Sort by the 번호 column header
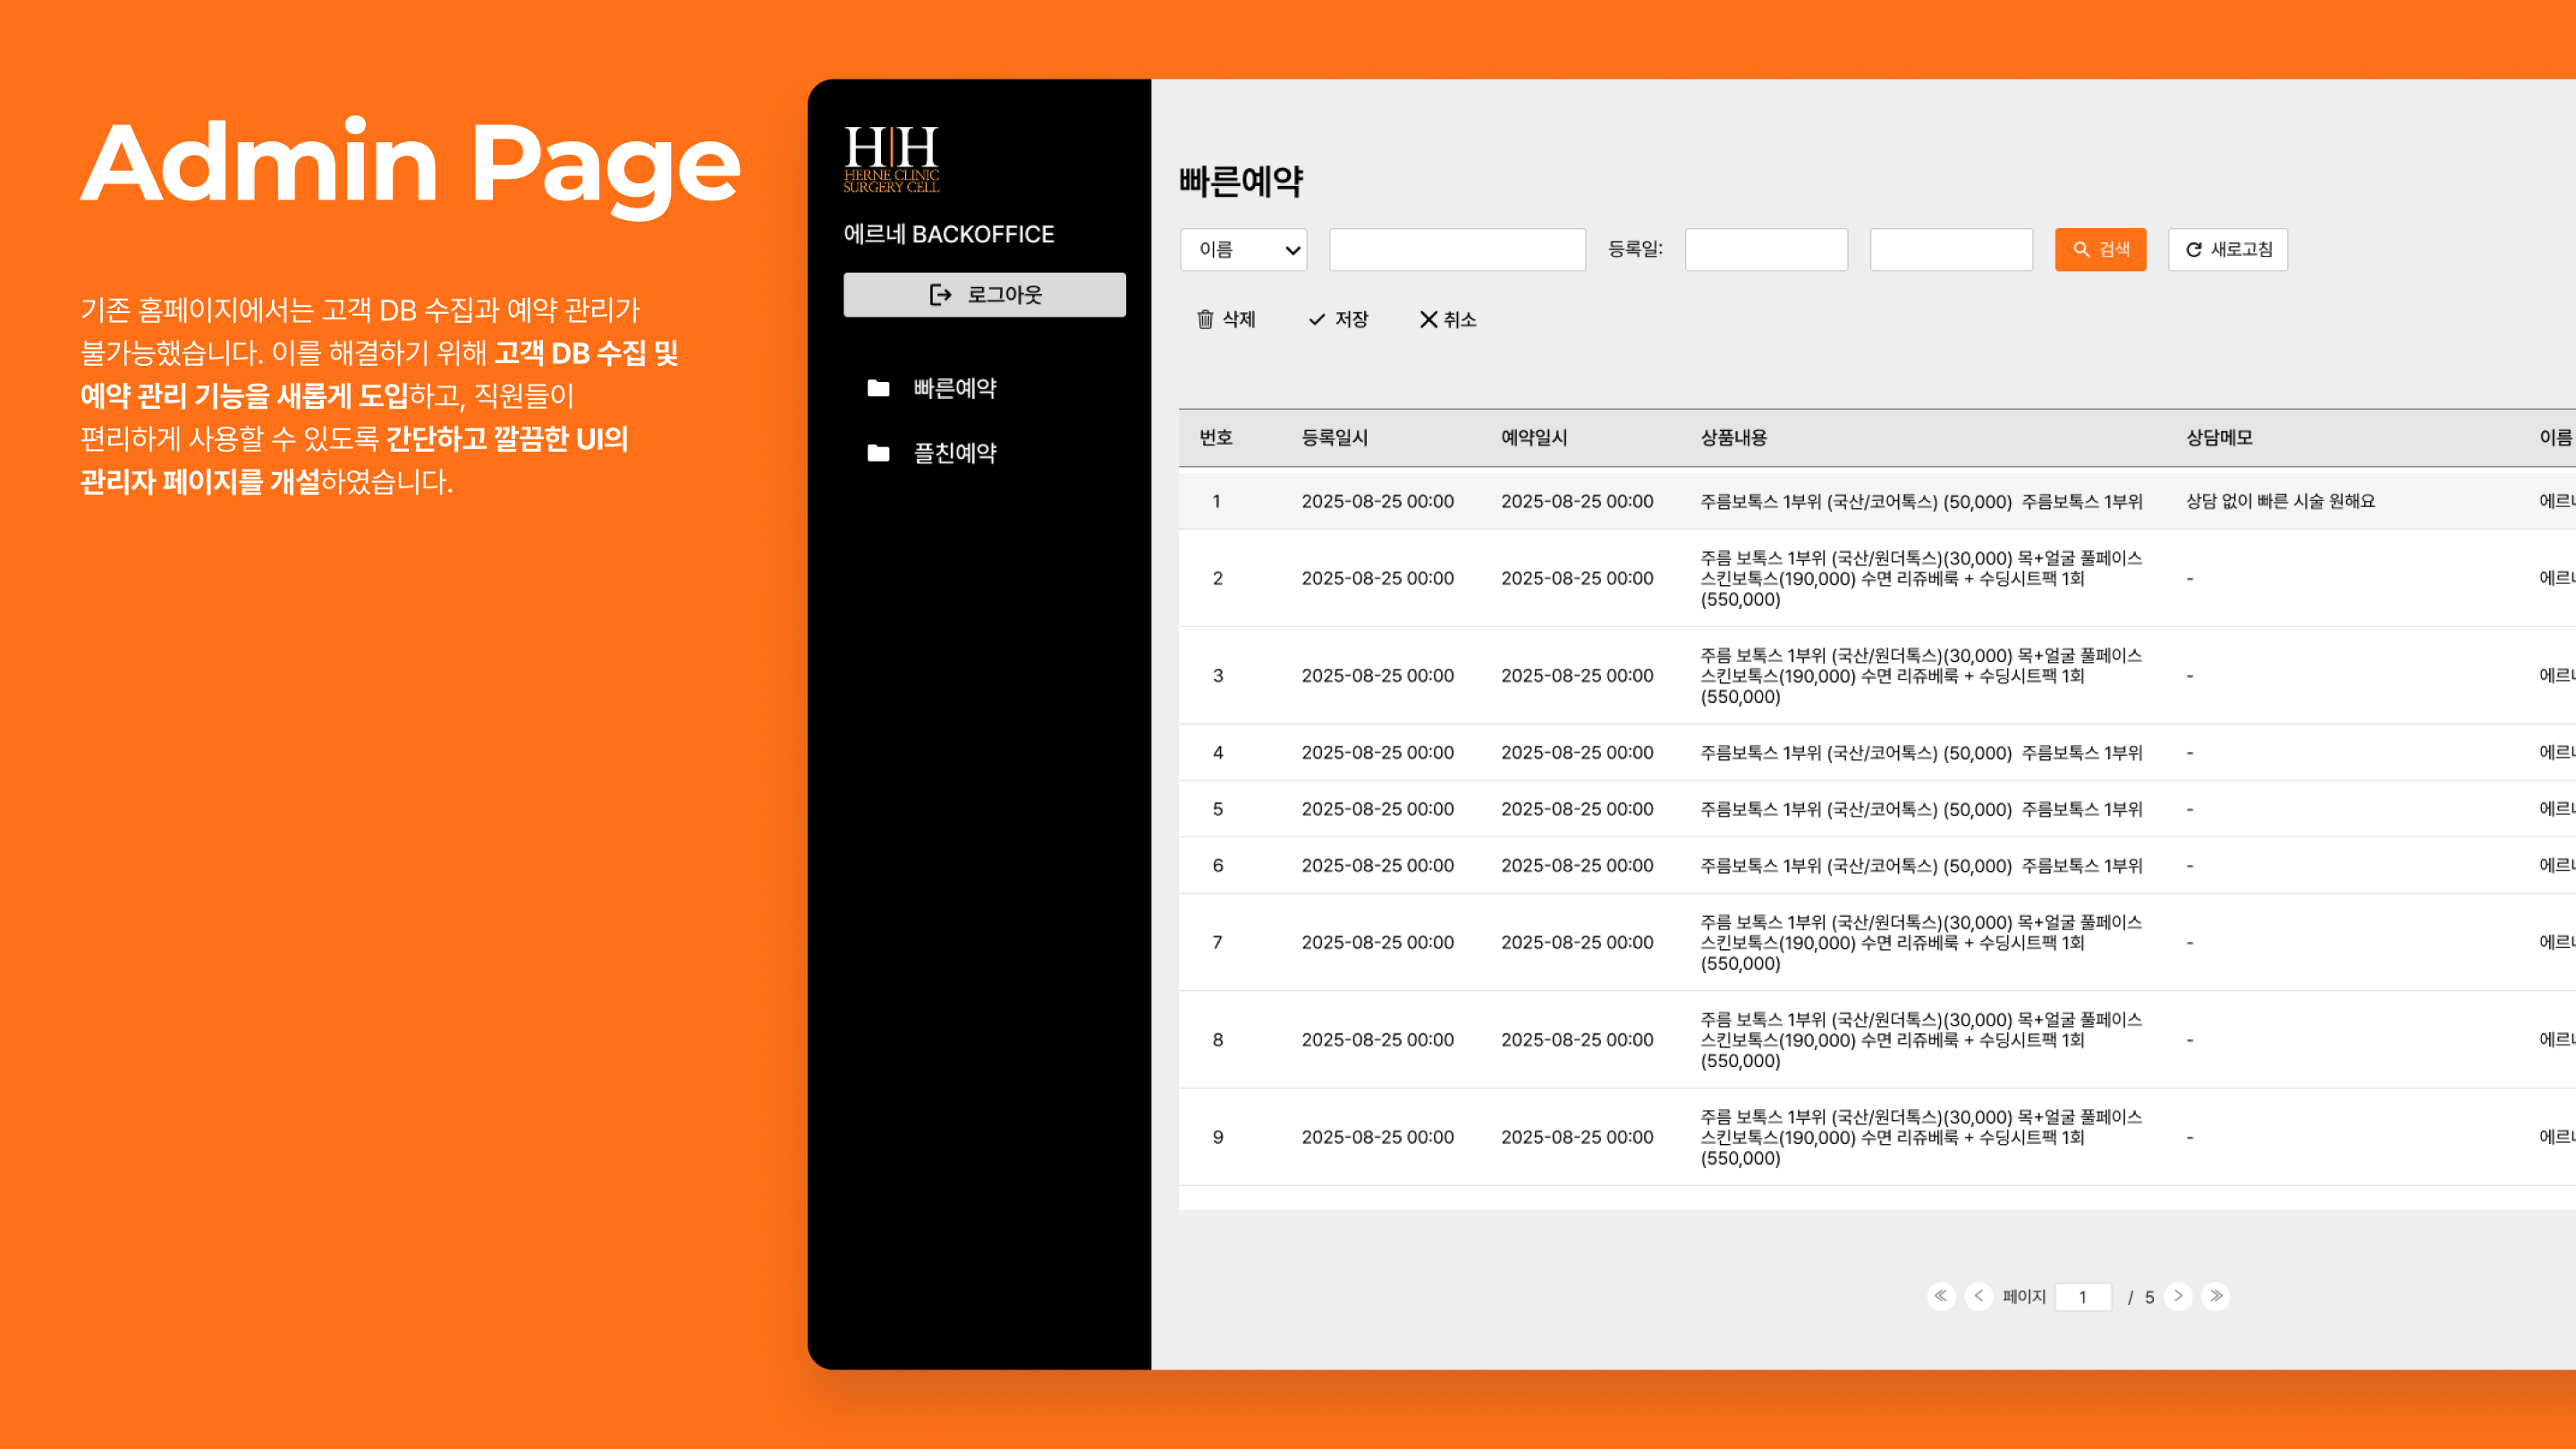The image size is (2576, 1449). (1216, 438)
